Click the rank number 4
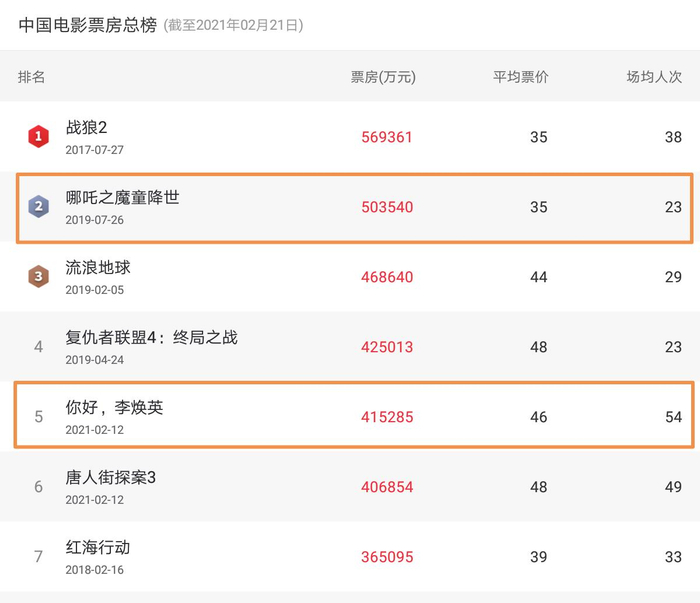Screen dimensions: 700x603 pos(38,347)
